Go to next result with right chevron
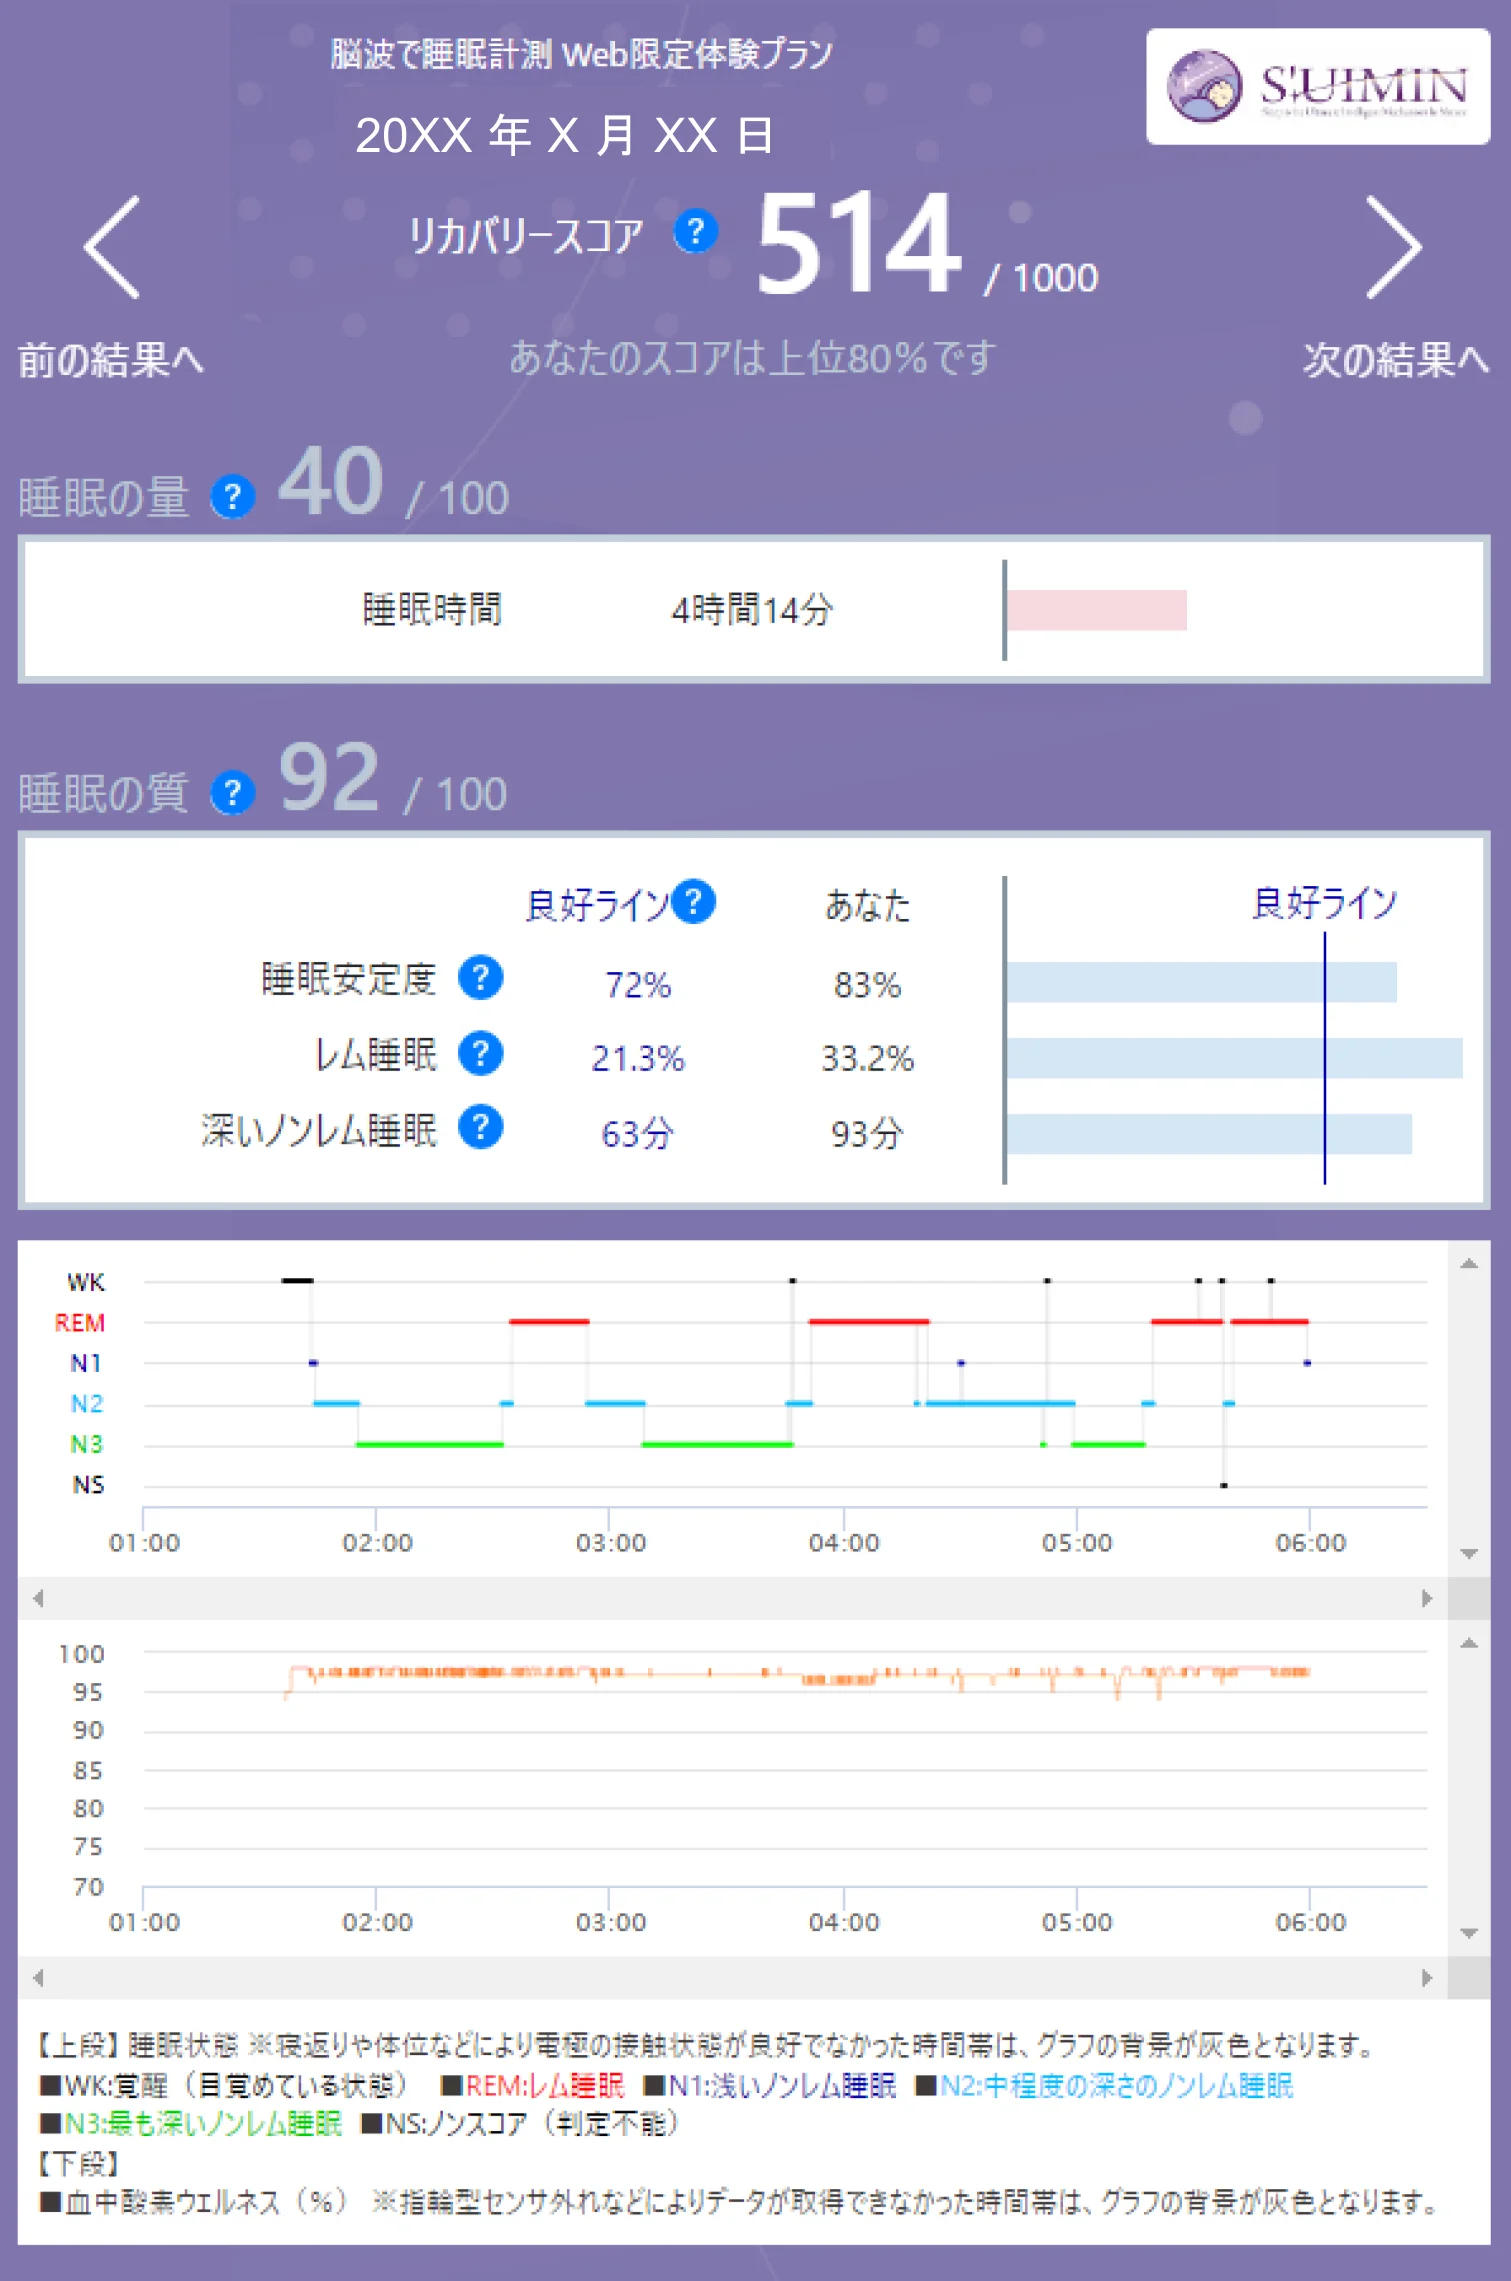The width and height of the screenshot is (1511, 2281). (x=1394, y=247)
